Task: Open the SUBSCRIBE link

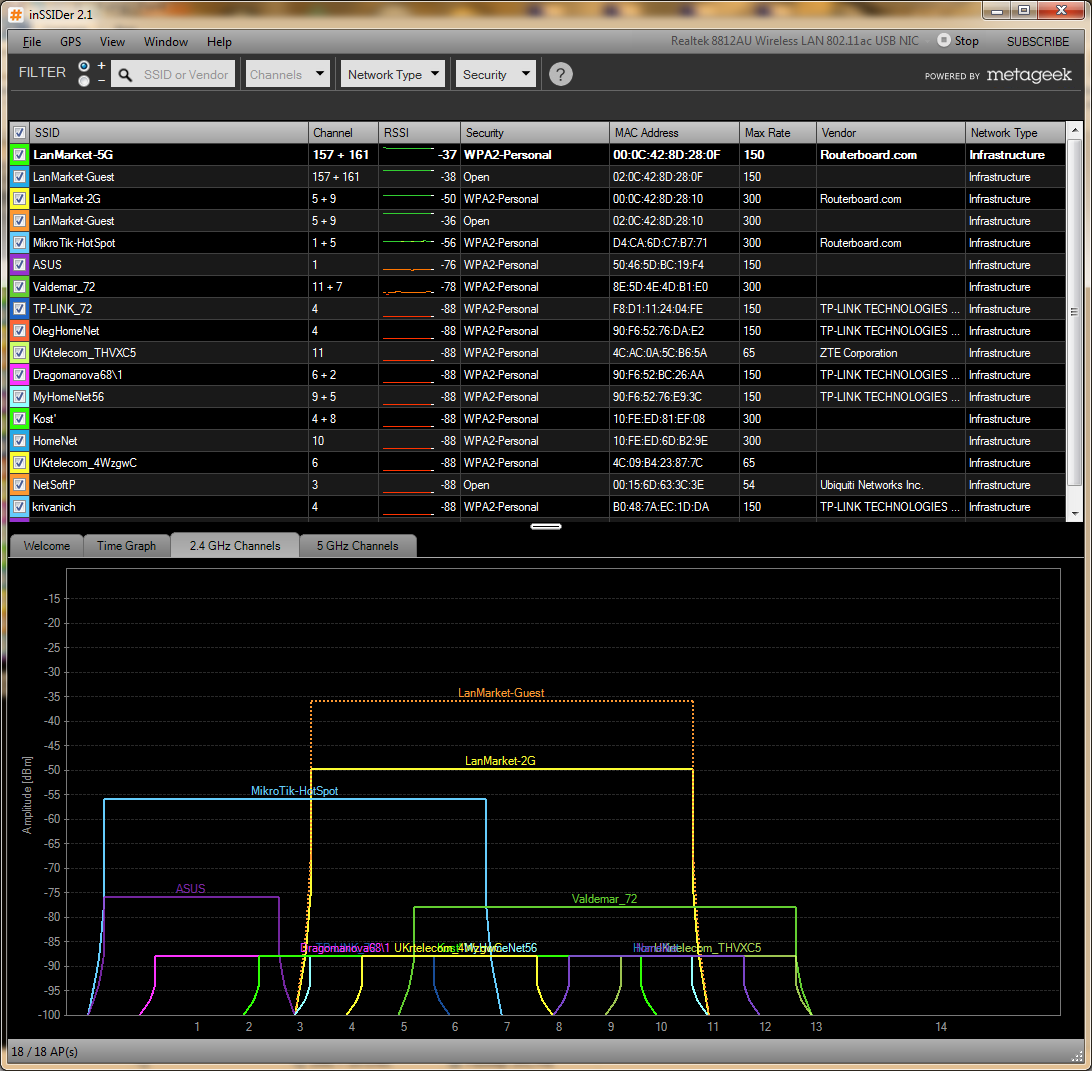Action: [1037, 42]
